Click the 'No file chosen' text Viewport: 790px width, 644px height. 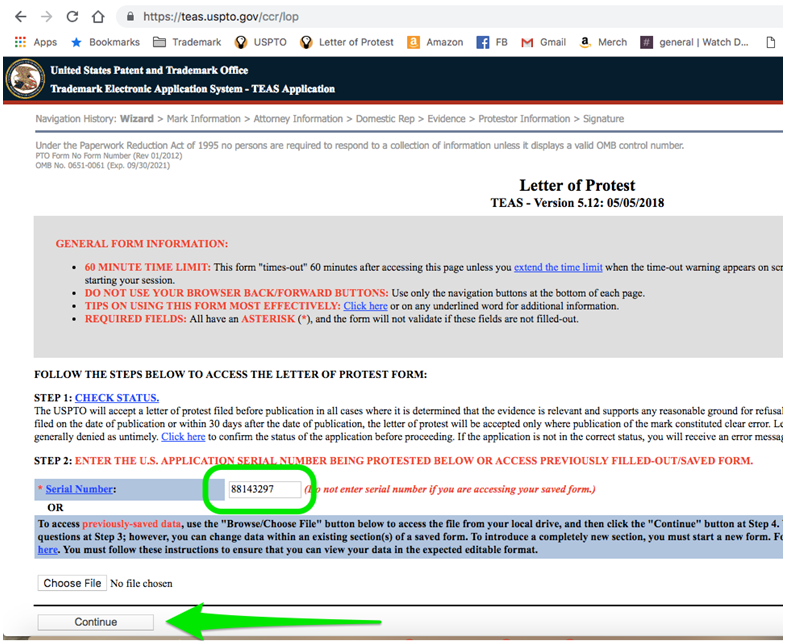141,584
